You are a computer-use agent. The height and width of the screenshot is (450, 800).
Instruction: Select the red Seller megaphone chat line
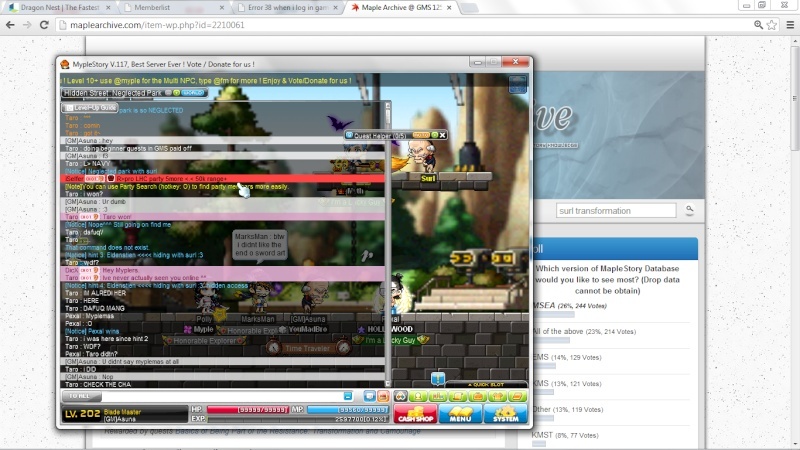223,179
